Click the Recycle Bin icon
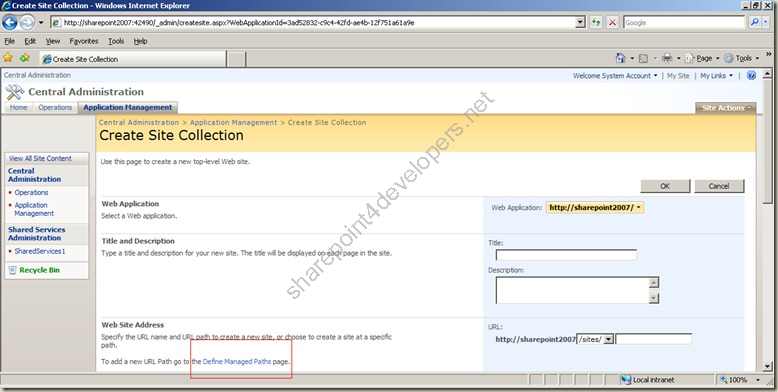 (12, 270)
